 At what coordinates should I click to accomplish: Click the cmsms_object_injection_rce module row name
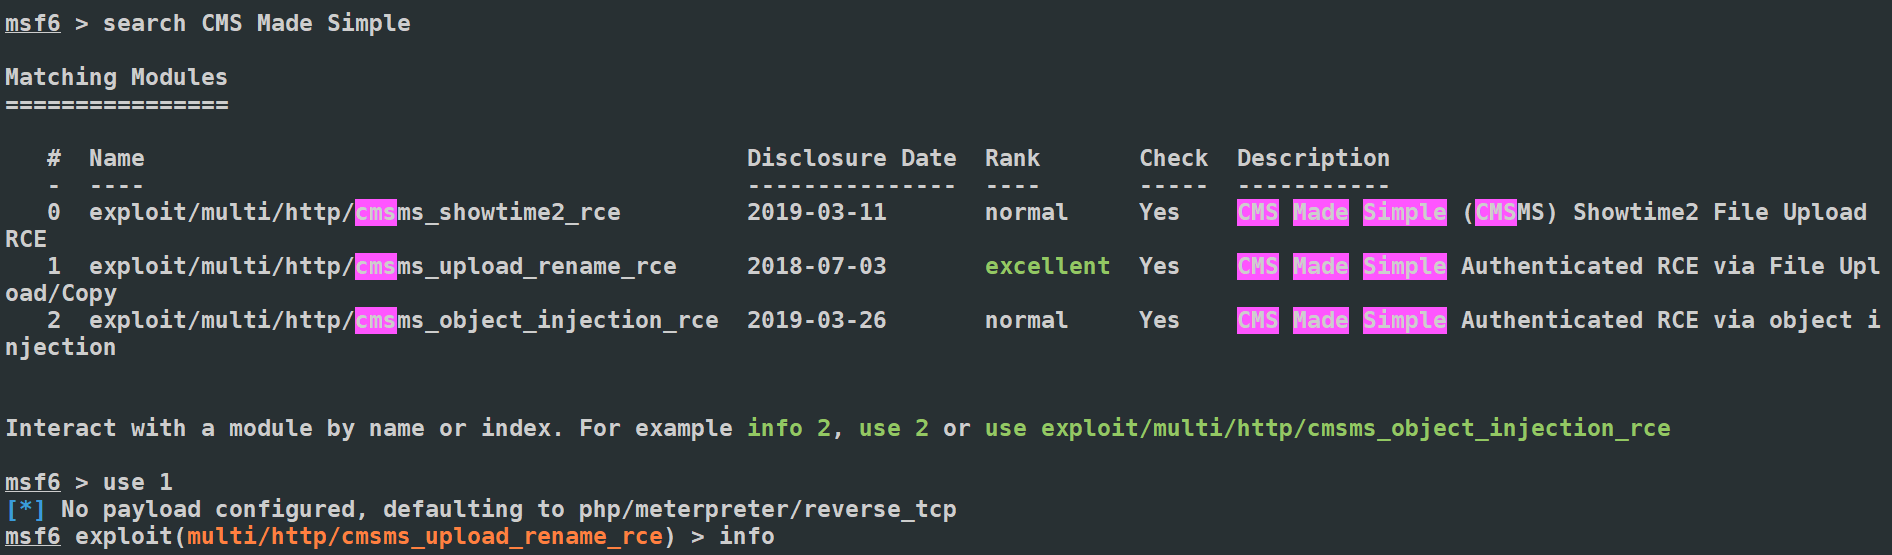pos(403,320)
